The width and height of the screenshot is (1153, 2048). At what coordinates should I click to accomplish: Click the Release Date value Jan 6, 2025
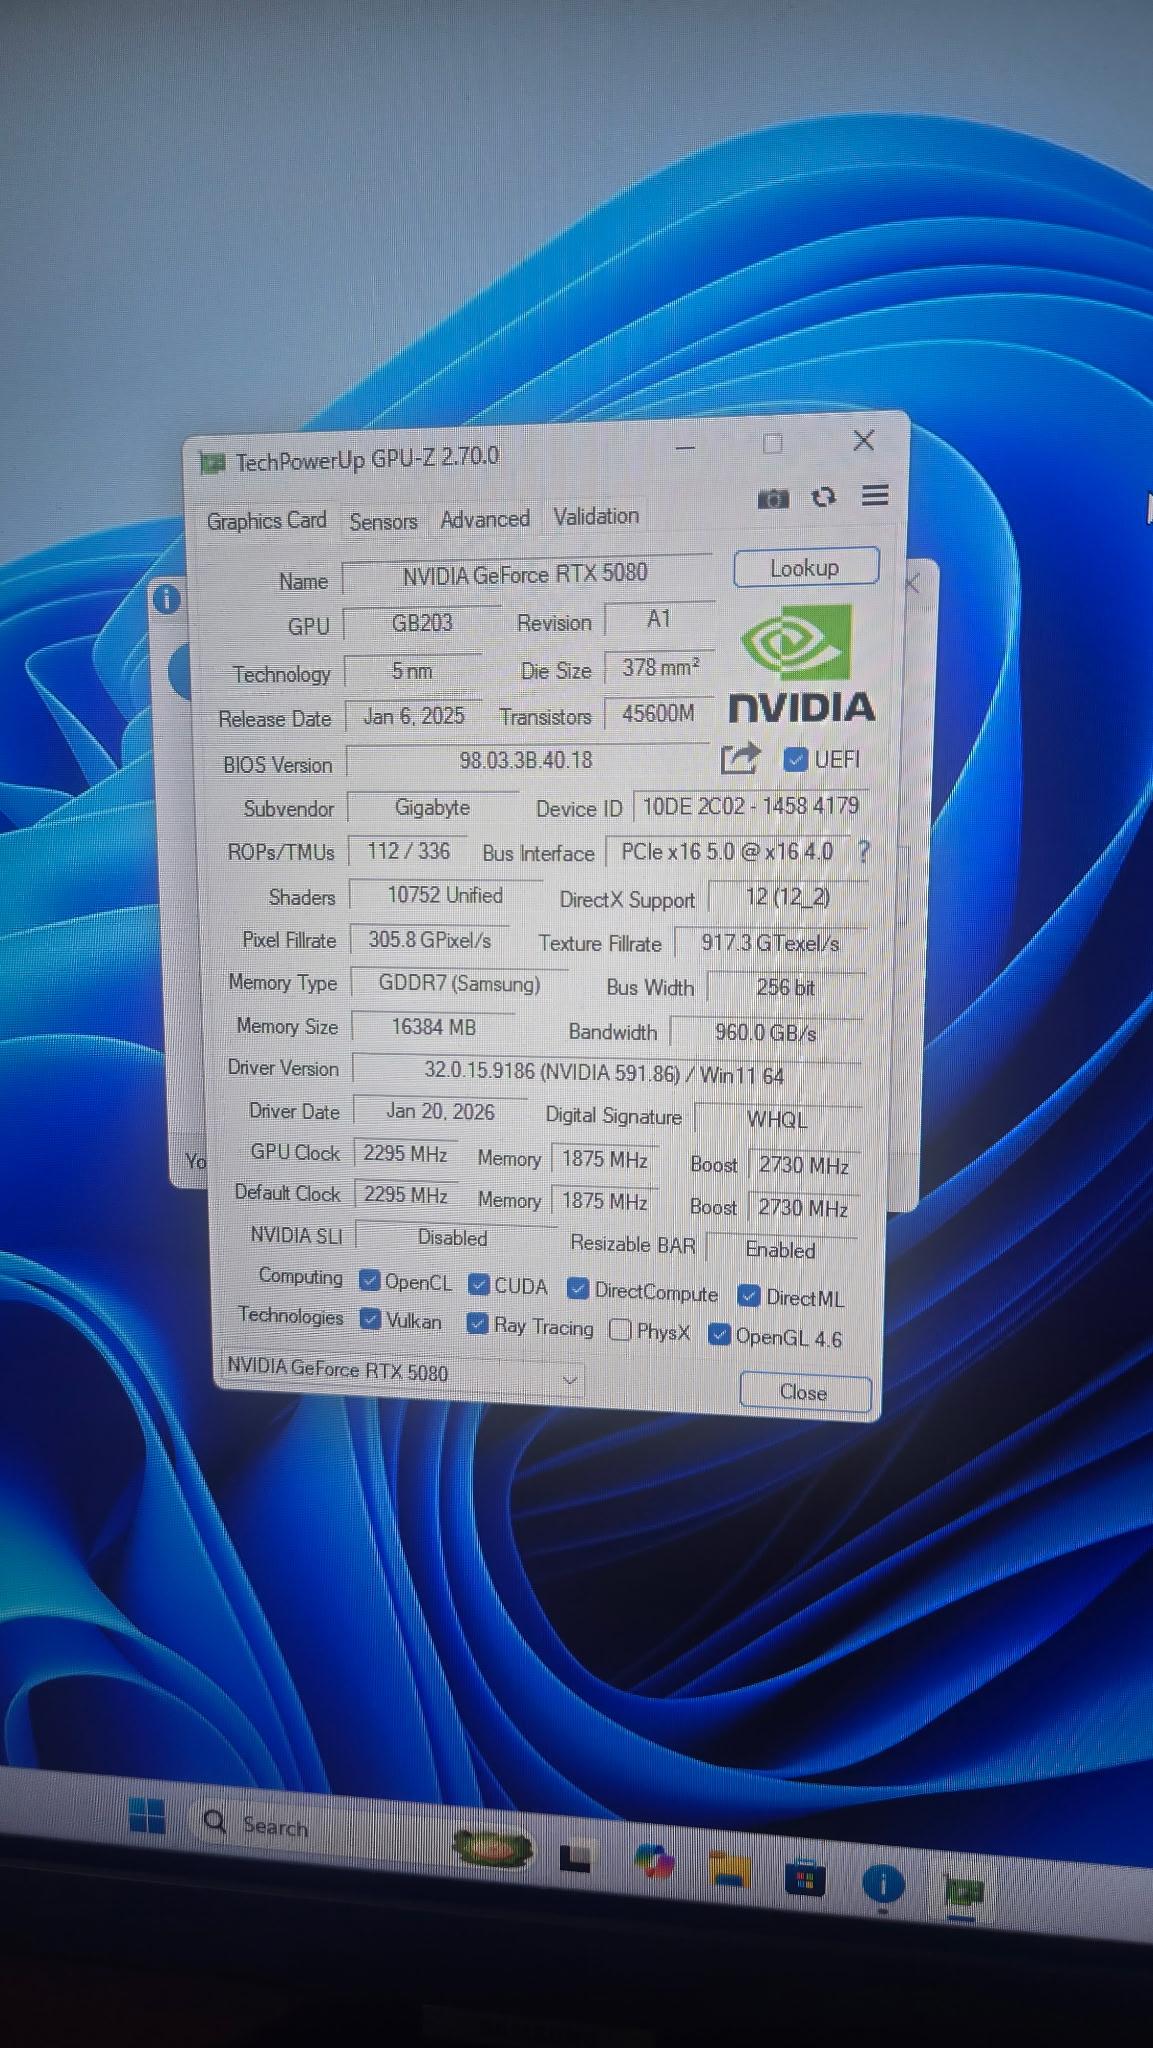click(414, 717)
